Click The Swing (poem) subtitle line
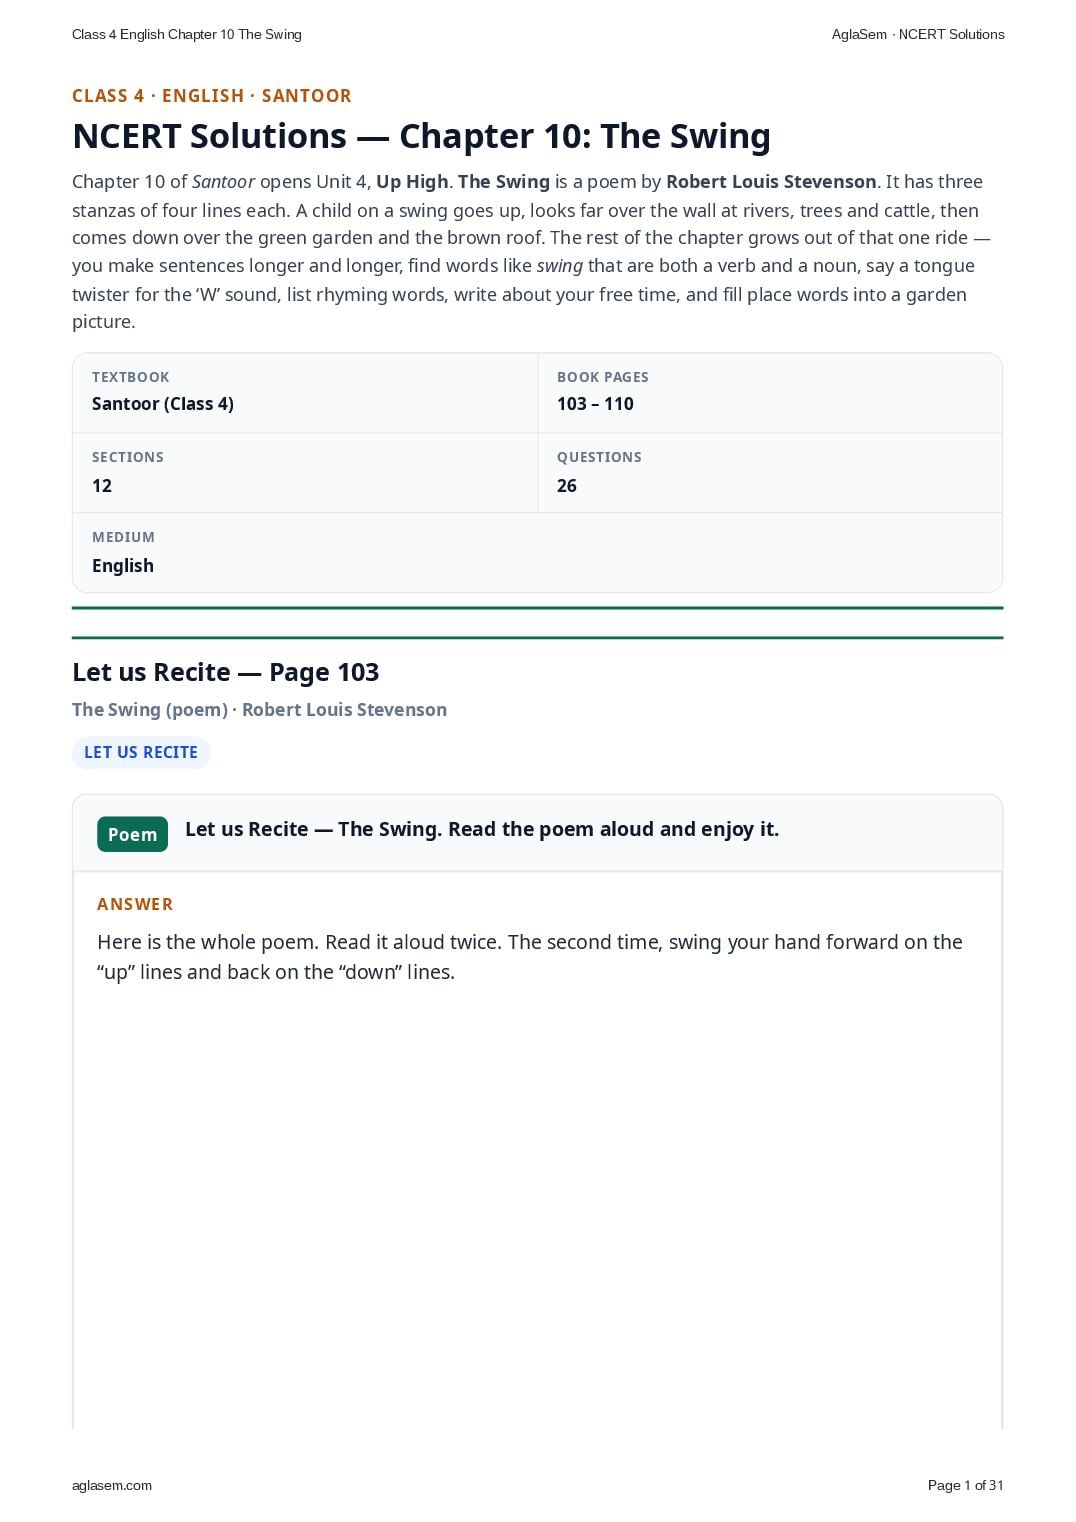Viewport: 1076px width, 1522px height. [x=259, y=710]
